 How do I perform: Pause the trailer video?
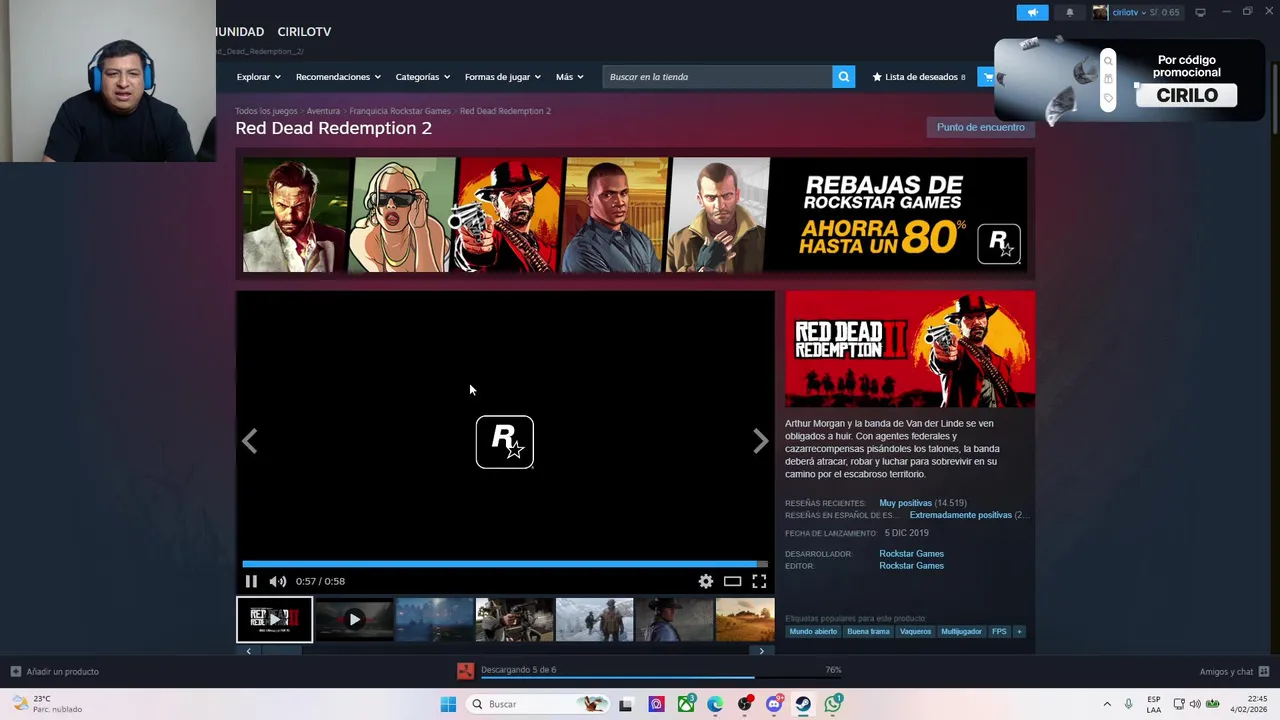point(251,581)
